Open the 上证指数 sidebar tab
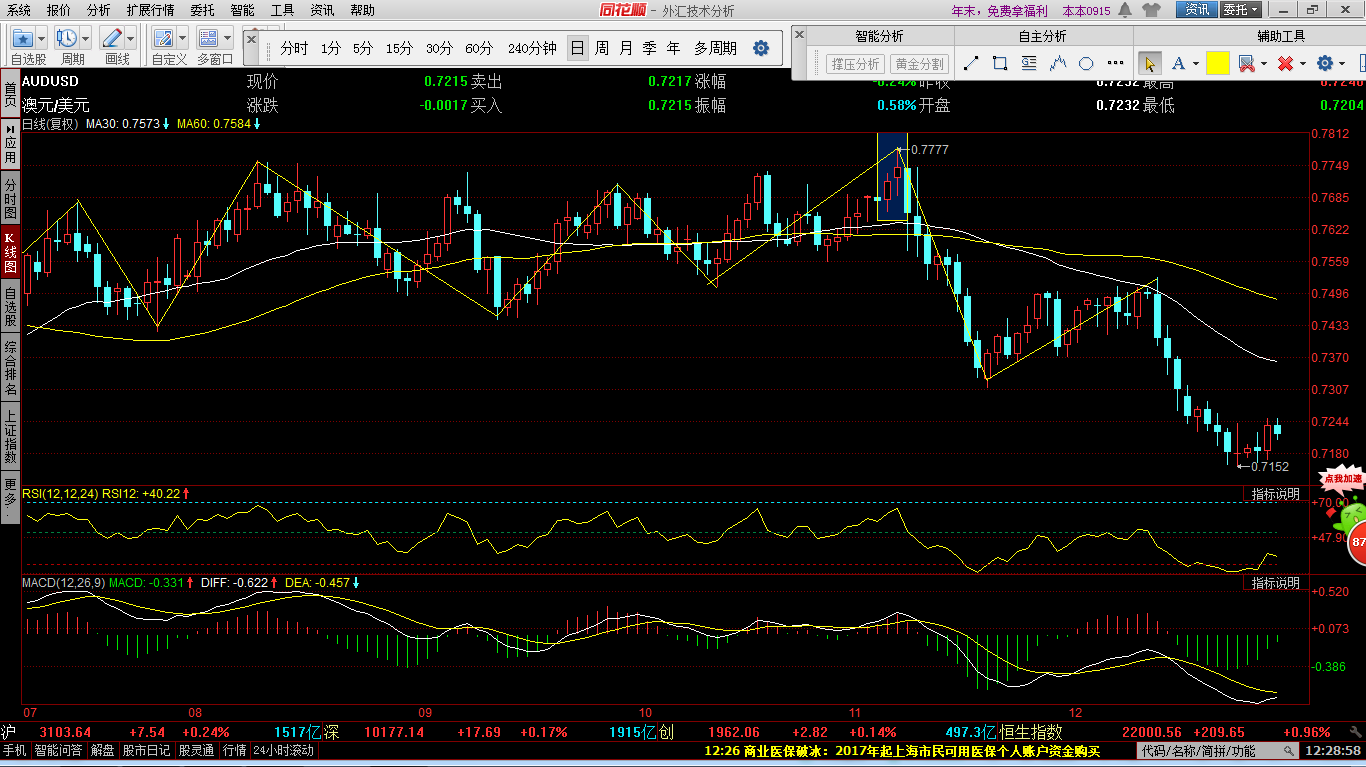This screenshot has width=1366, height=767. pyautogui.click(x=10, y=435)
